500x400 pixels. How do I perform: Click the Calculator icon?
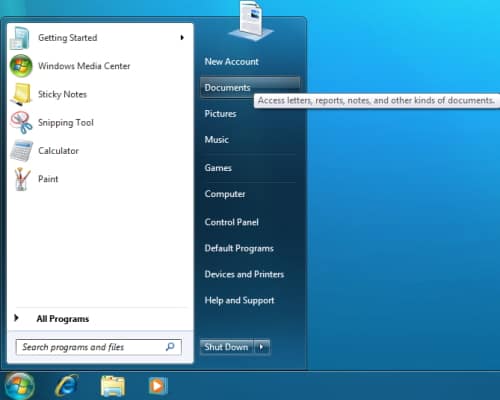pos(21,151)
